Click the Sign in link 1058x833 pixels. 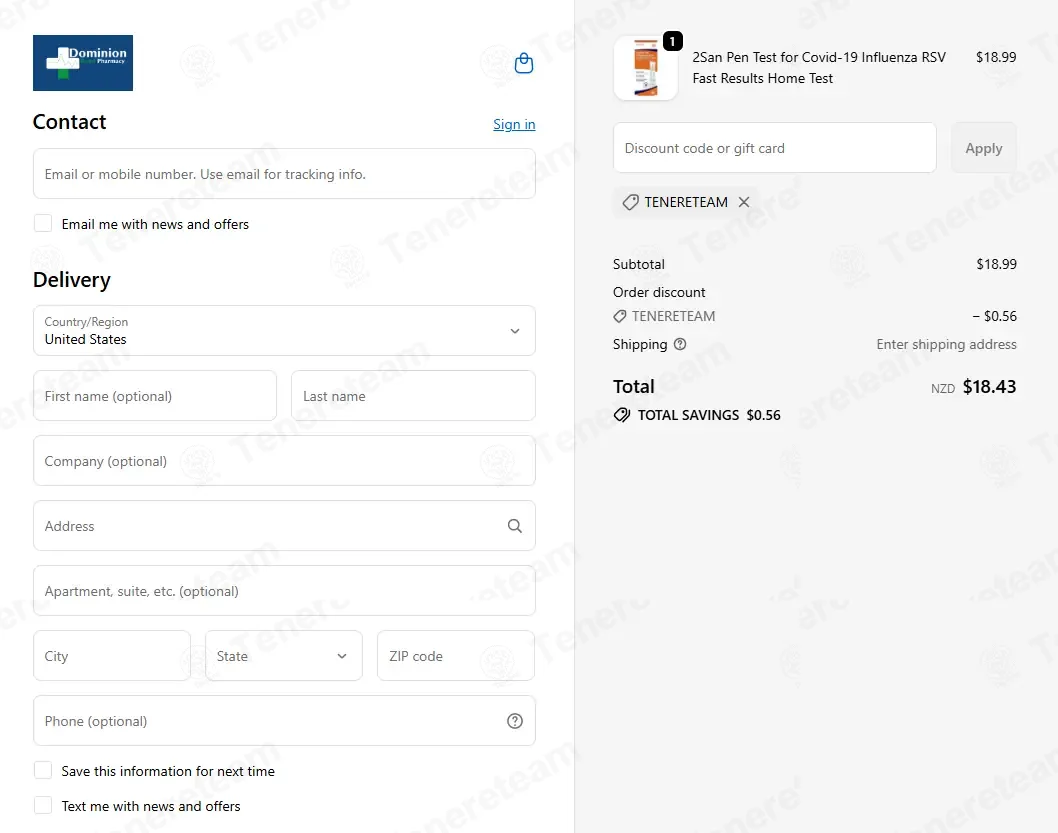(514, 124)
